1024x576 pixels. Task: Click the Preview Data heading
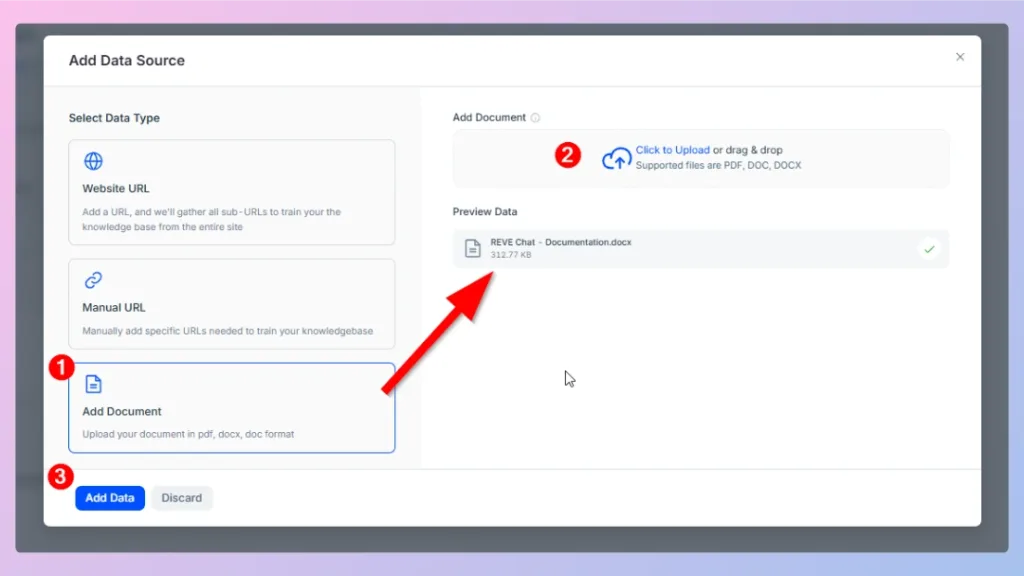(485, 212)
